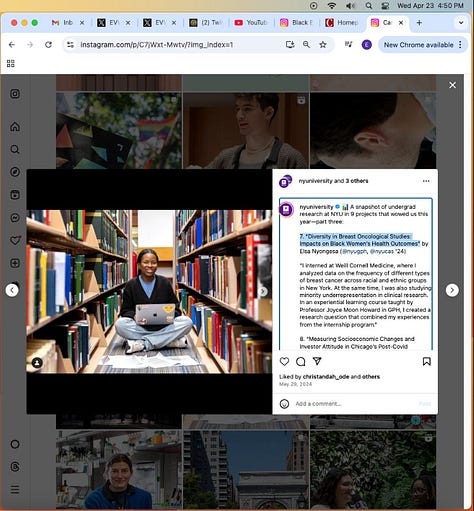The height and width of the screenshot is (511, 474).
Task: Open media control icon in Chrome toolbar
Action: (x=349, y=44)
